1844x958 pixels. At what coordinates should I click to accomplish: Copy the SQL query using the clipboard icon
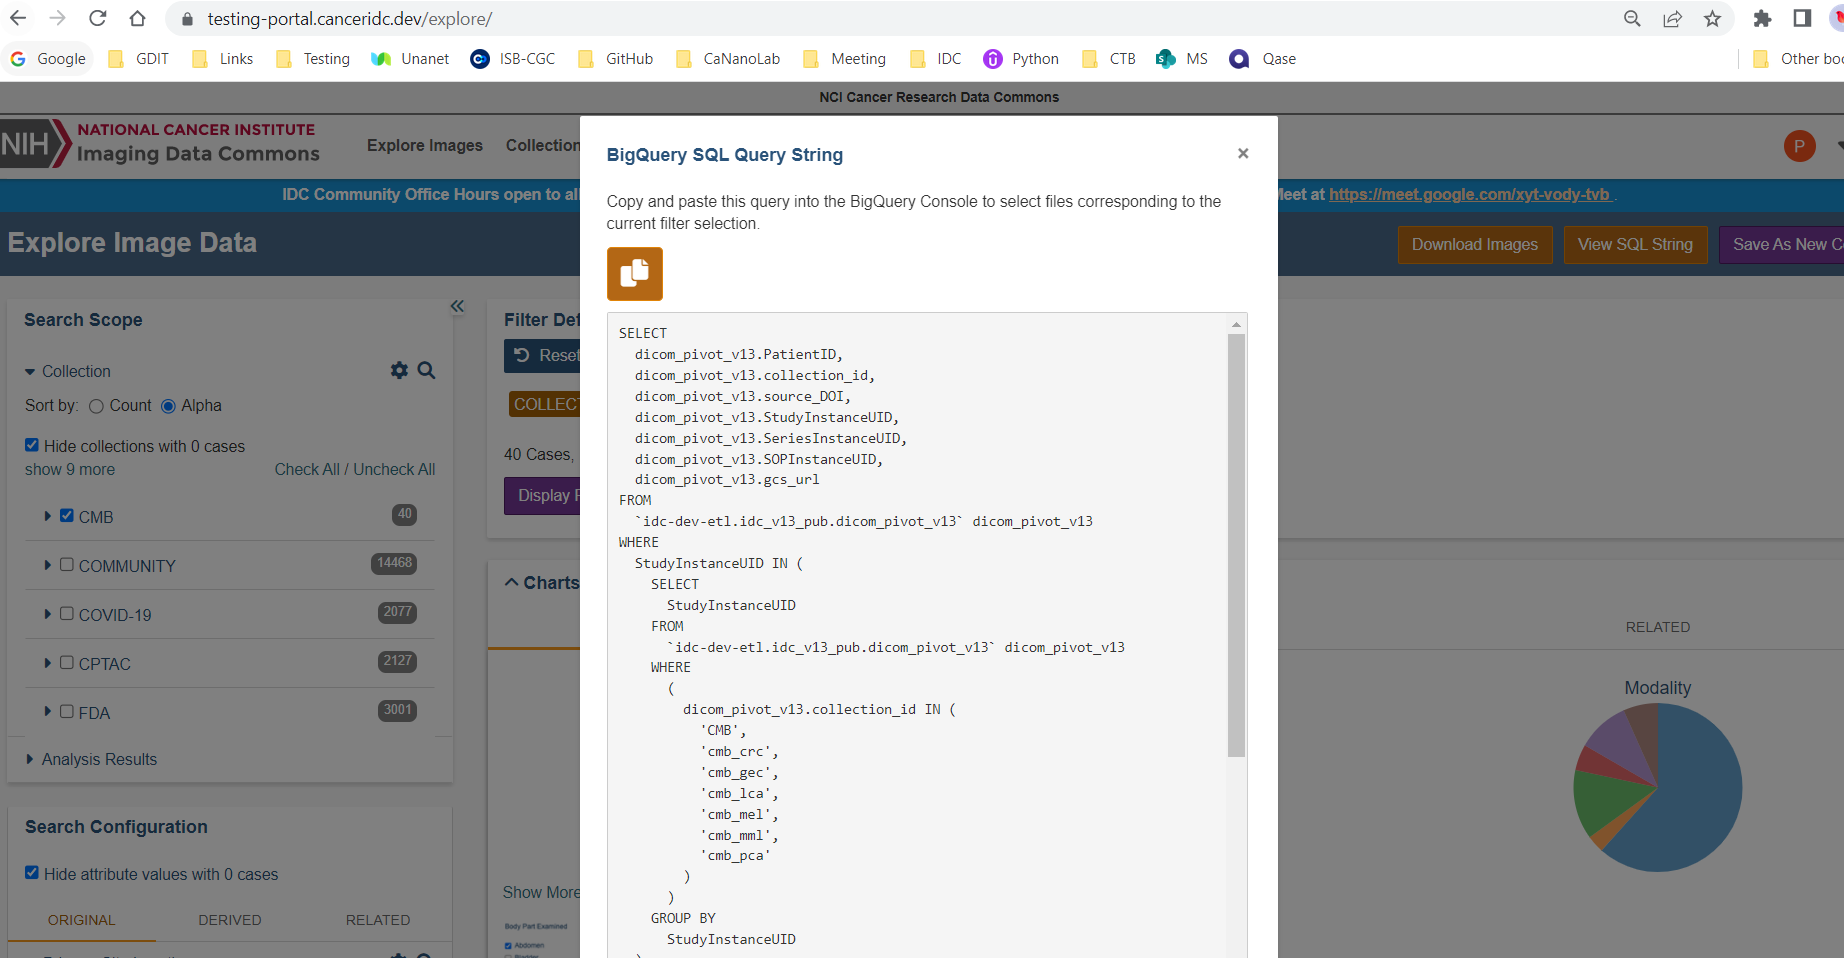click(634, 273)
